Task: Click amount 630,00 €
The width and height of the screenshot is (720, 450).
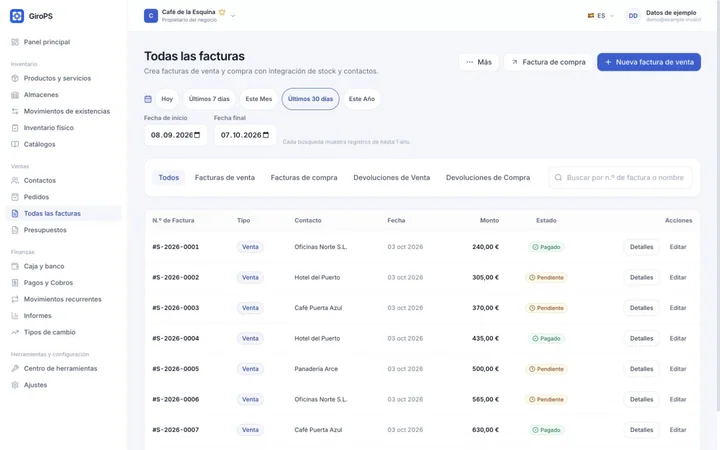Action: (485, 430)
